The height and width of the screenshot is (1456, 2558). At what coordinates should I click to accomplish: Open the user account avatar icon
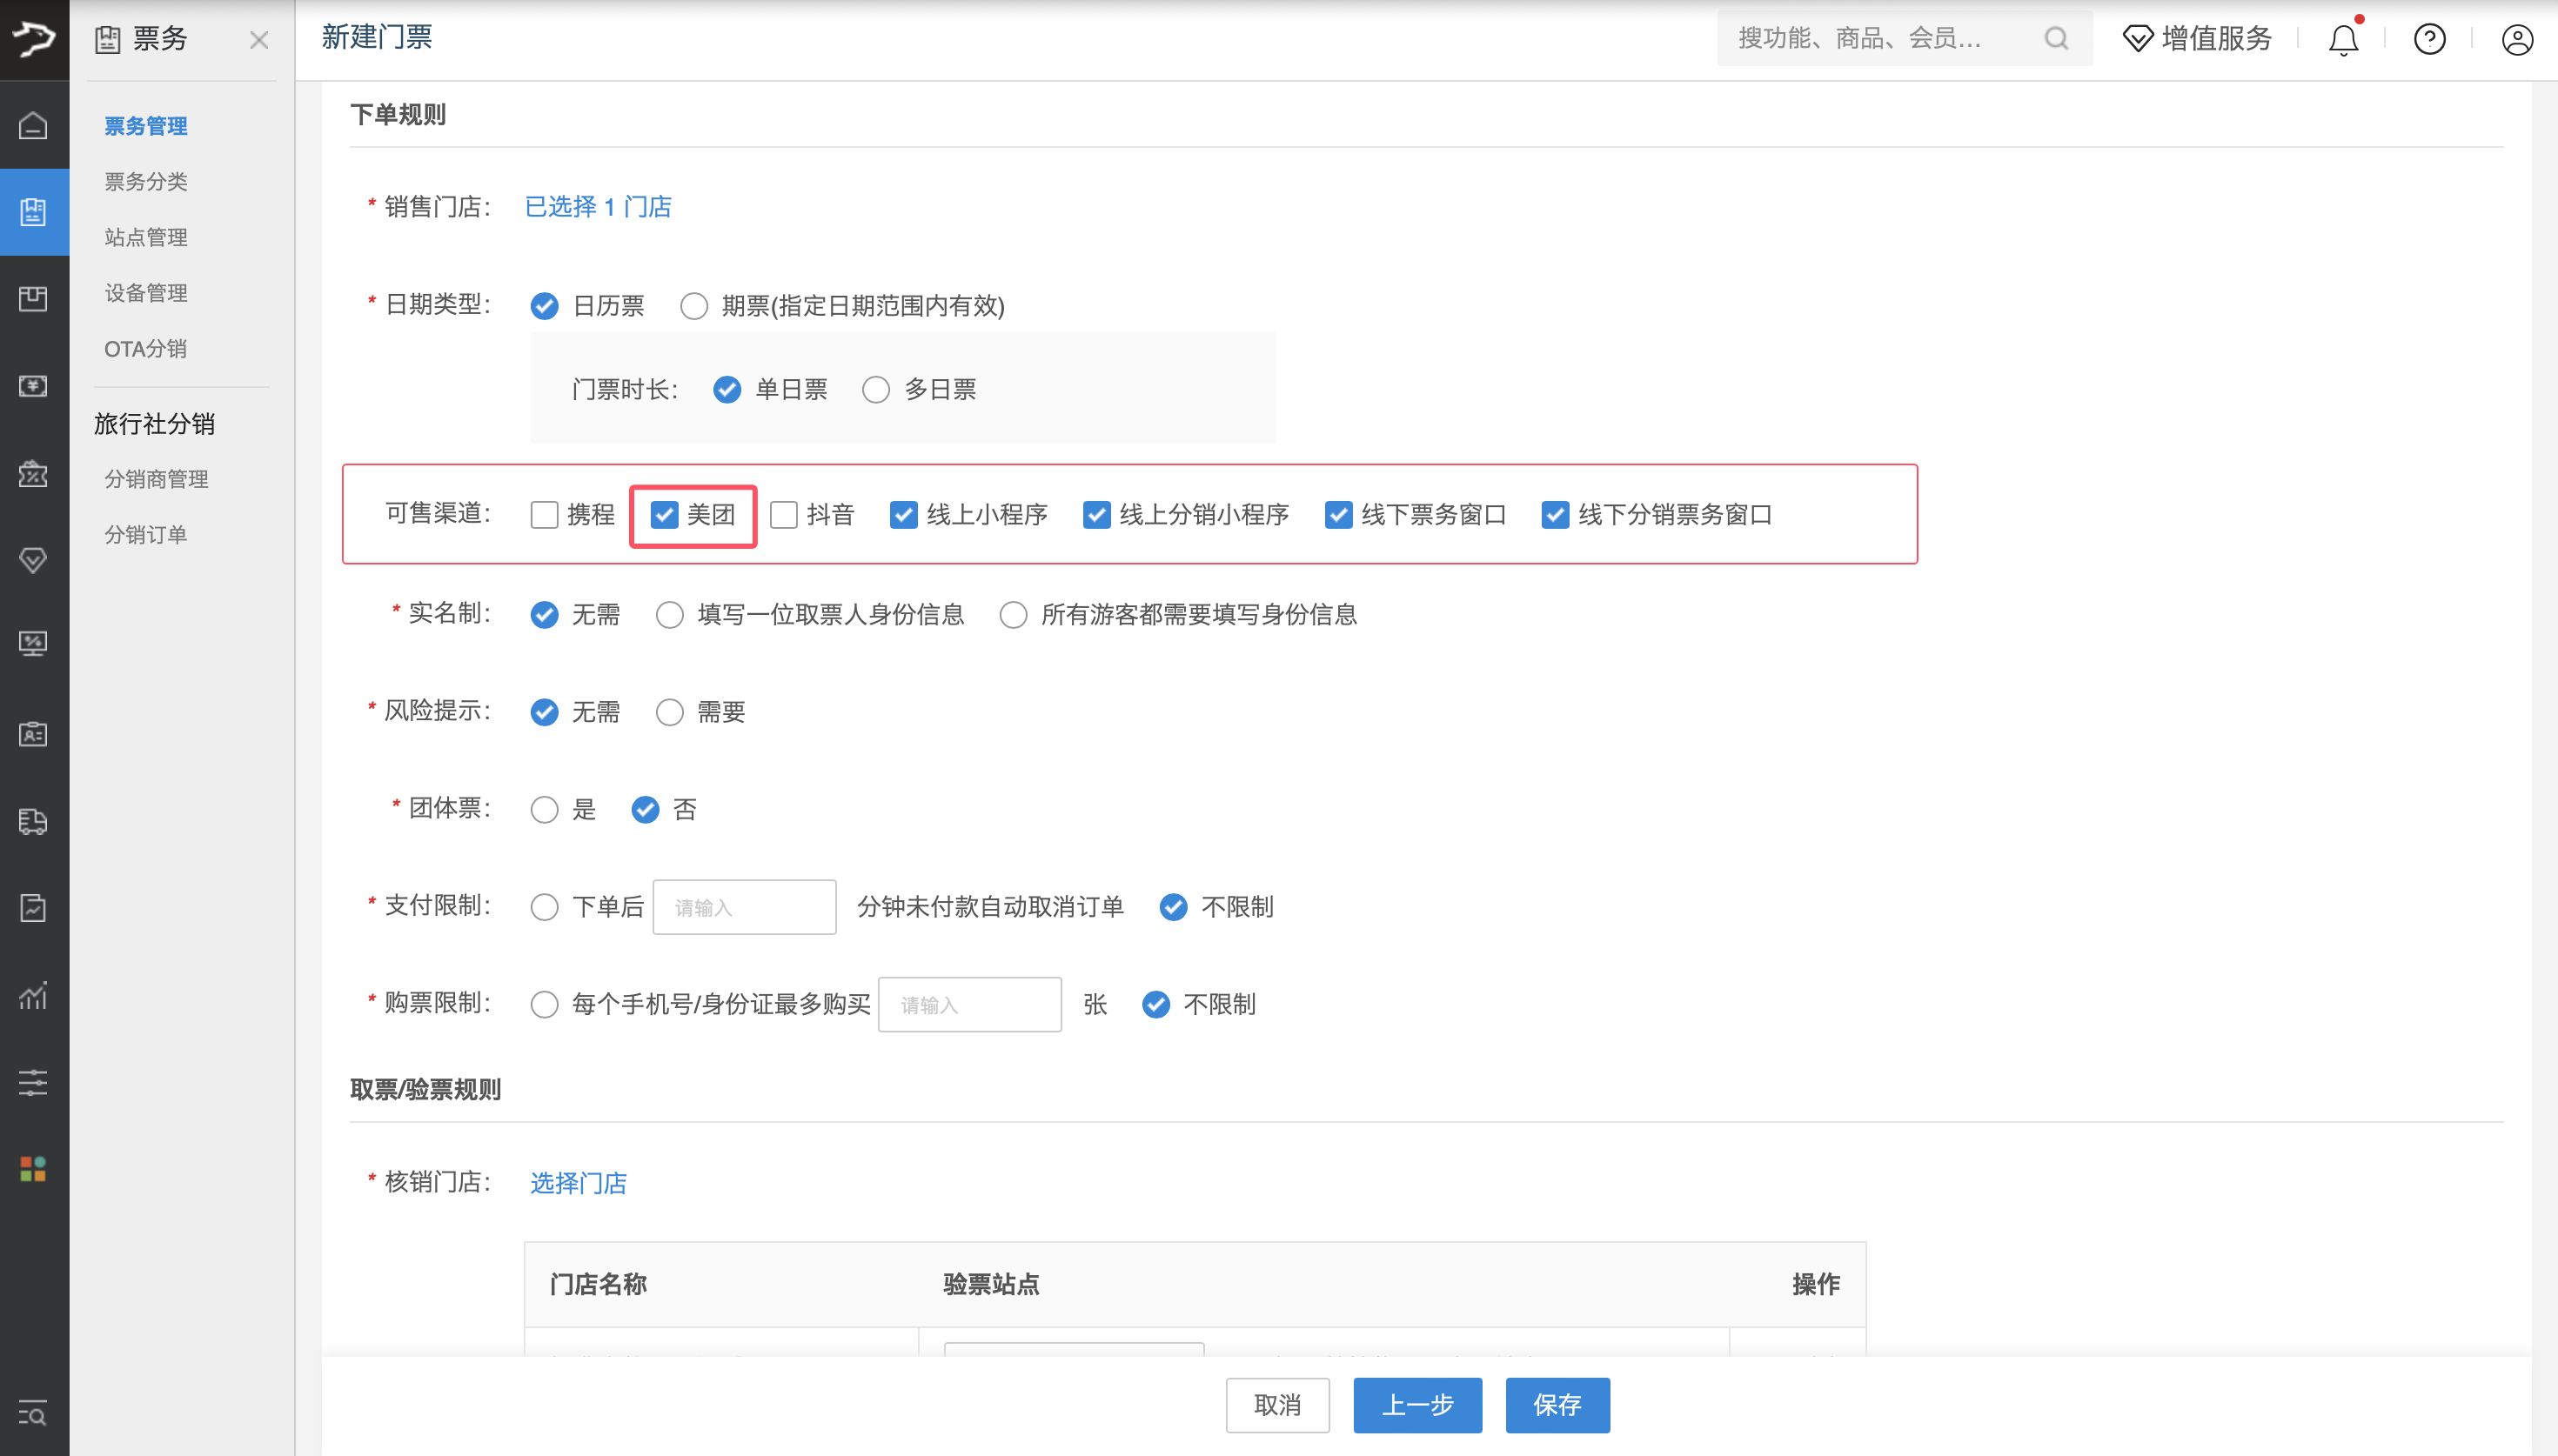pos(2516,39)
